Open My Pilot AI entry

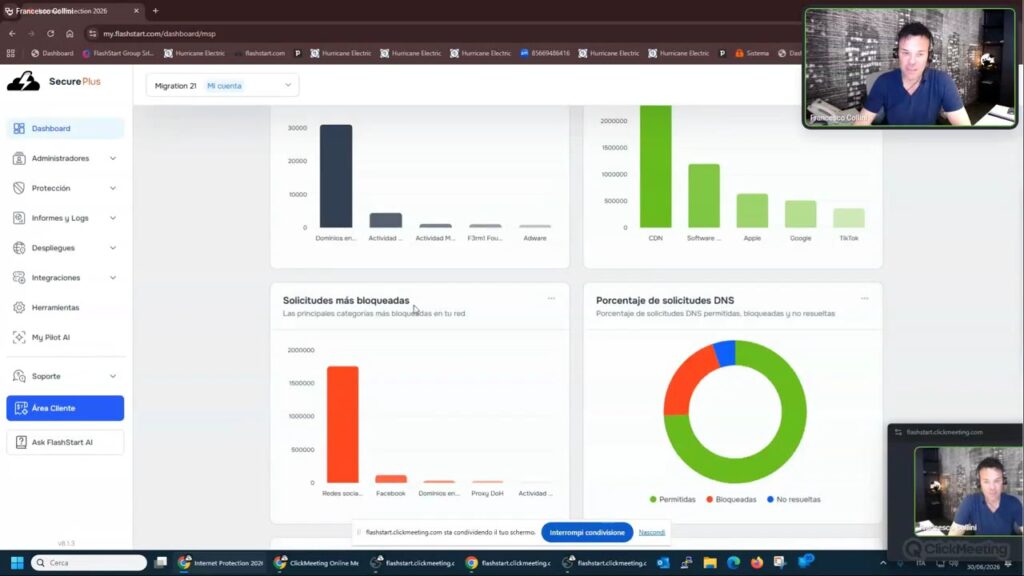coord(65,337)
